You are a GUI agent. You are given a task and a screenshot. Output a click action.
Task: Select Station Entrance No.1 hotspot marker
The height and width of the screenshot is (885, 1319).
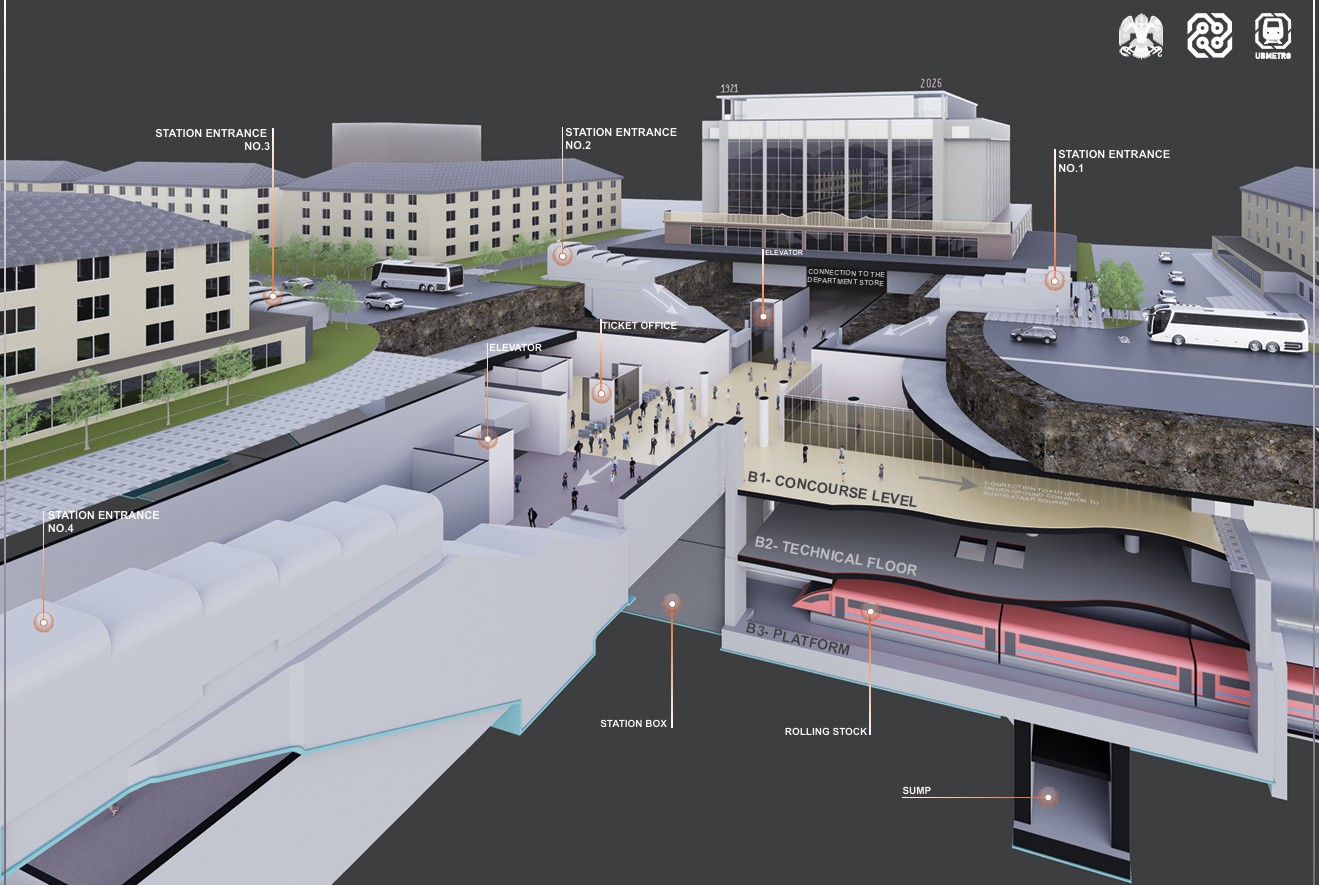pos(1054,281)
